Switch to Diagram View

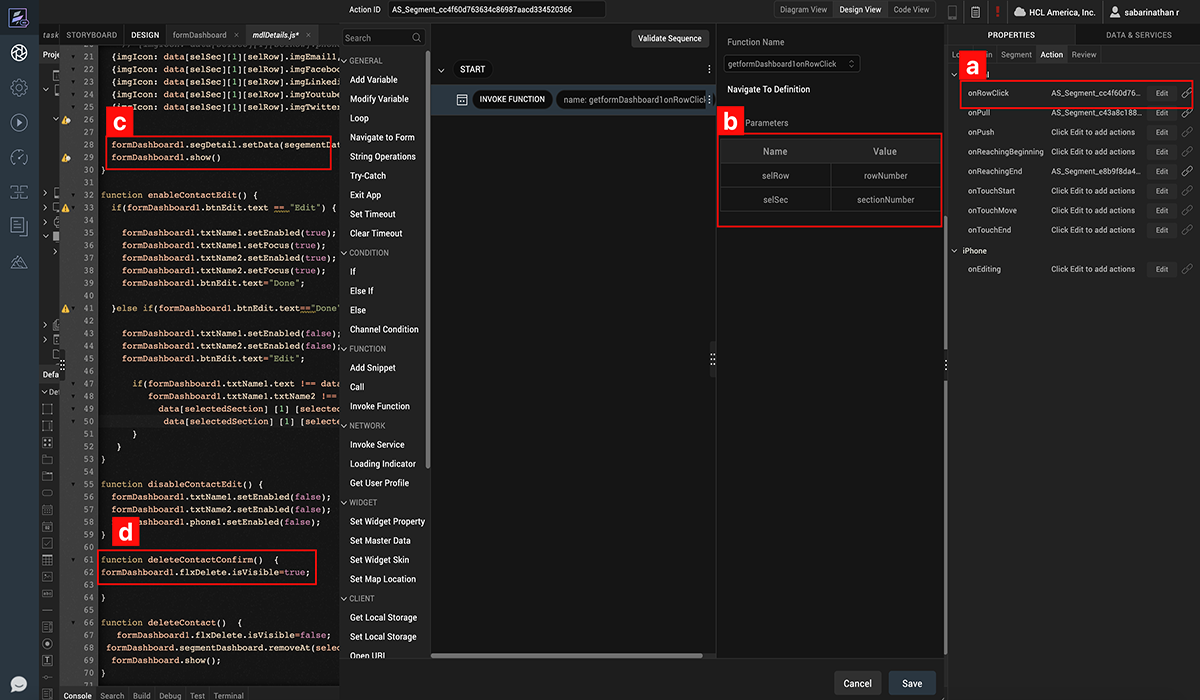[x=803, y=10]
